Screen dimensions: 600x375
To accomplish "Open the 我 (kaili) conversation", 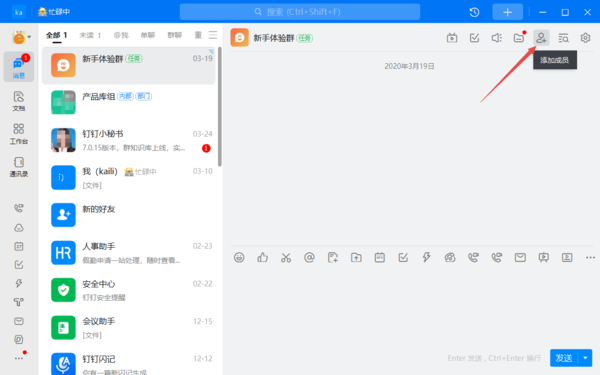I will click(129, 178).
